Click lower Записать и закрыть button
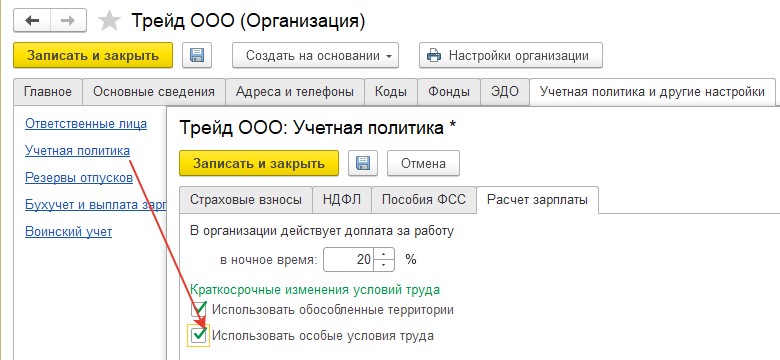780x360 pixels. pyautogui.click(x=259, y=163)
